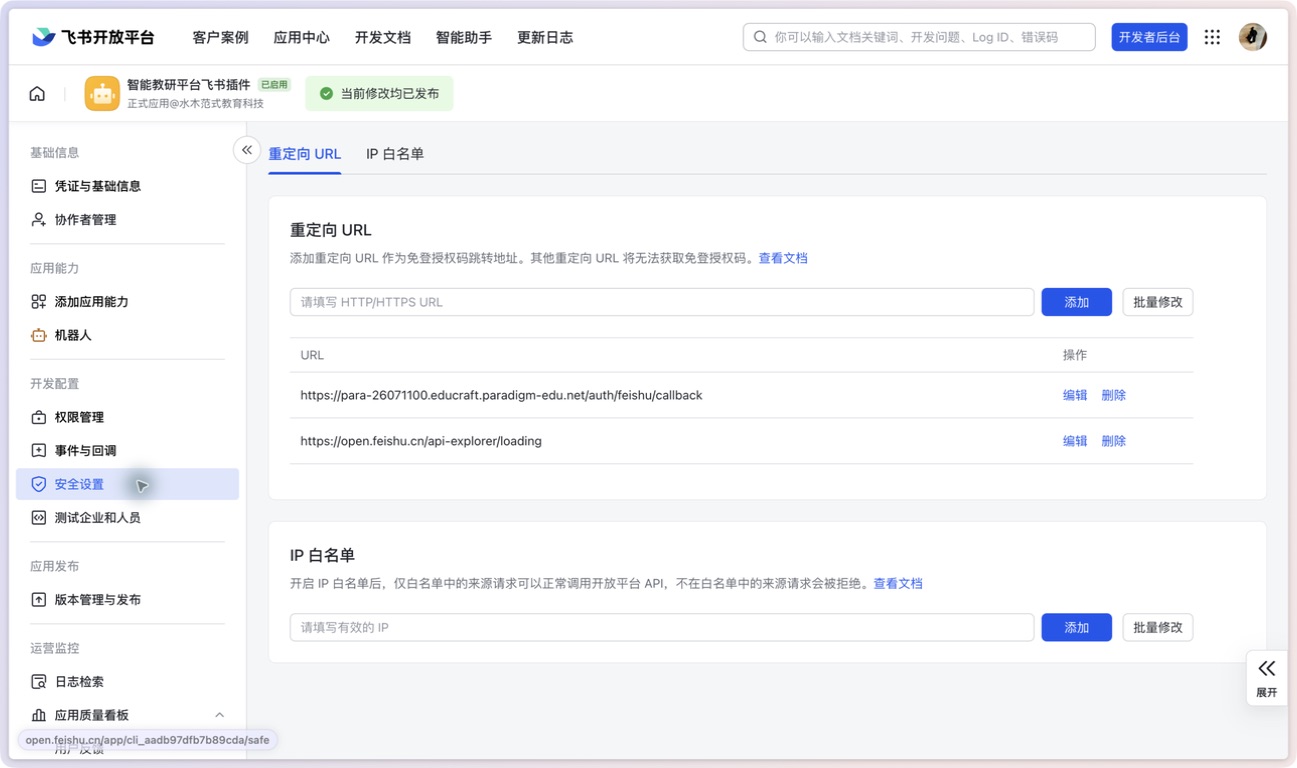The image size is (1297, 768).
Task: Open 查看文档 link under IP 白名单
Action: pos(898,583)
